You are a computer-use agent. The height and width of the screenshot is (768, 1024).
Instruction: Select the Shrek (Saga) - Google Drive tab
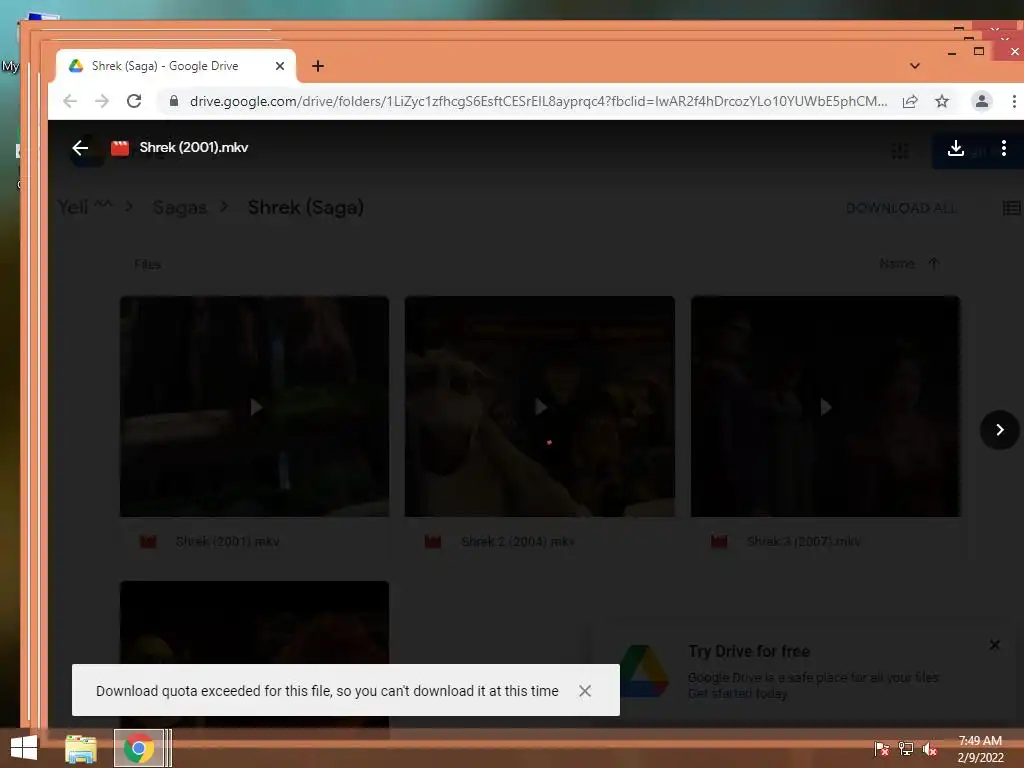[176, 66]
